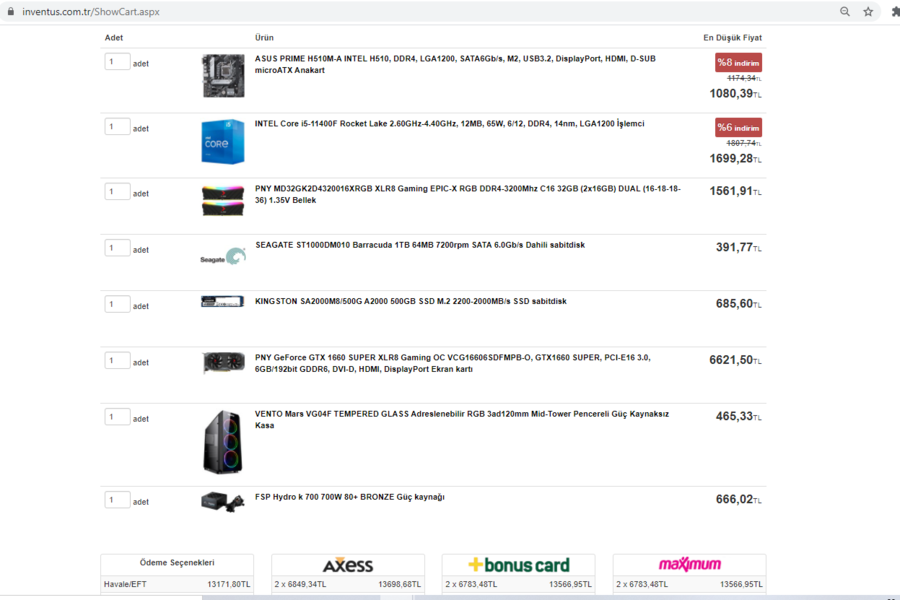Click the address bar URL inventus.com.tr
This screenshot has width=900, height=600.
pos(91,11)
